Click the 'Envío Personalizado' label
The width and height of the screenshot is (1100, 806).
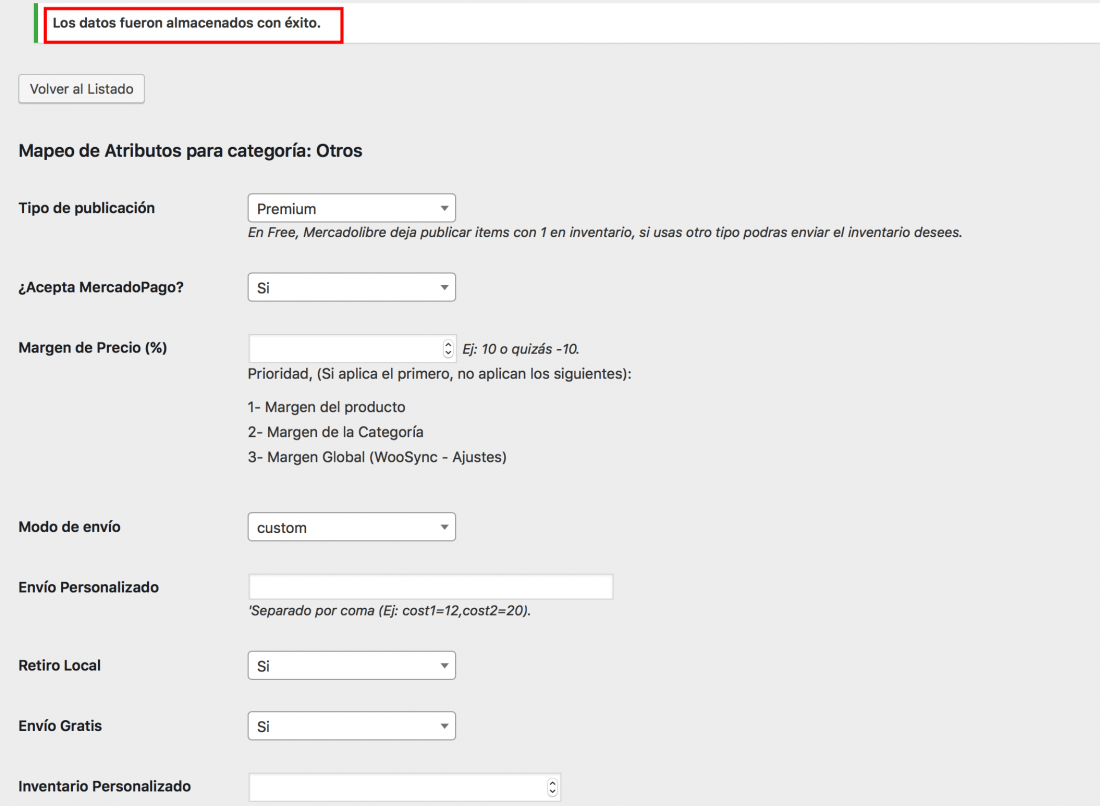[88, 588]
